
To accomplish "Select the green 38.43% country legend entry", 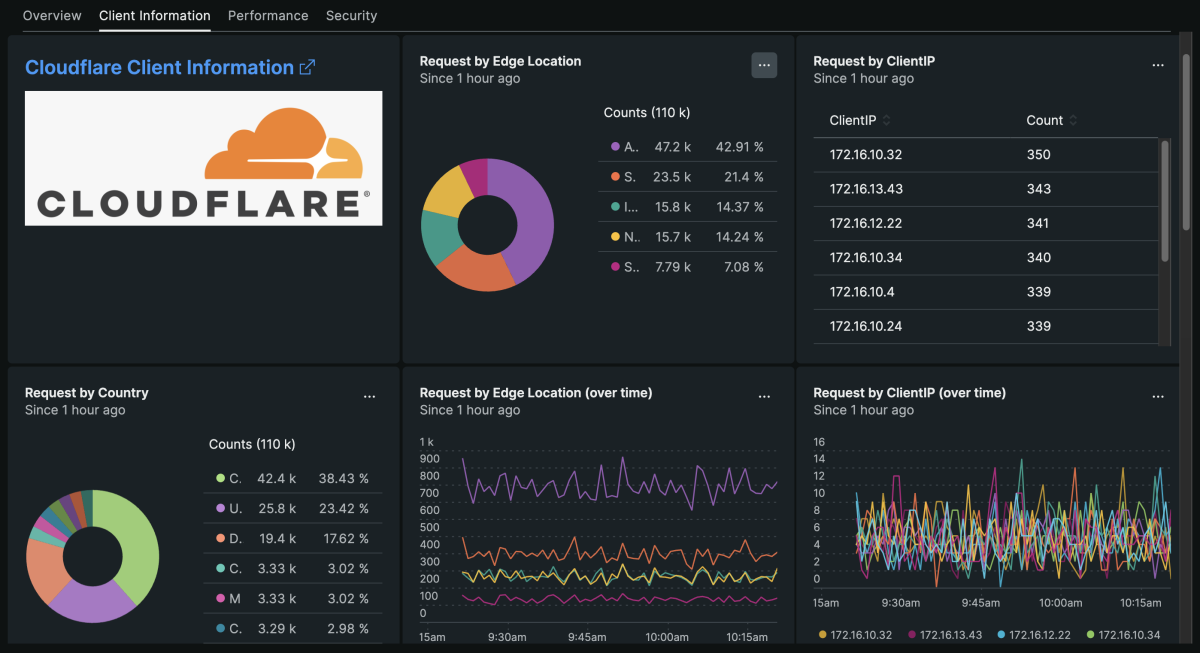I will pos(294,478).
